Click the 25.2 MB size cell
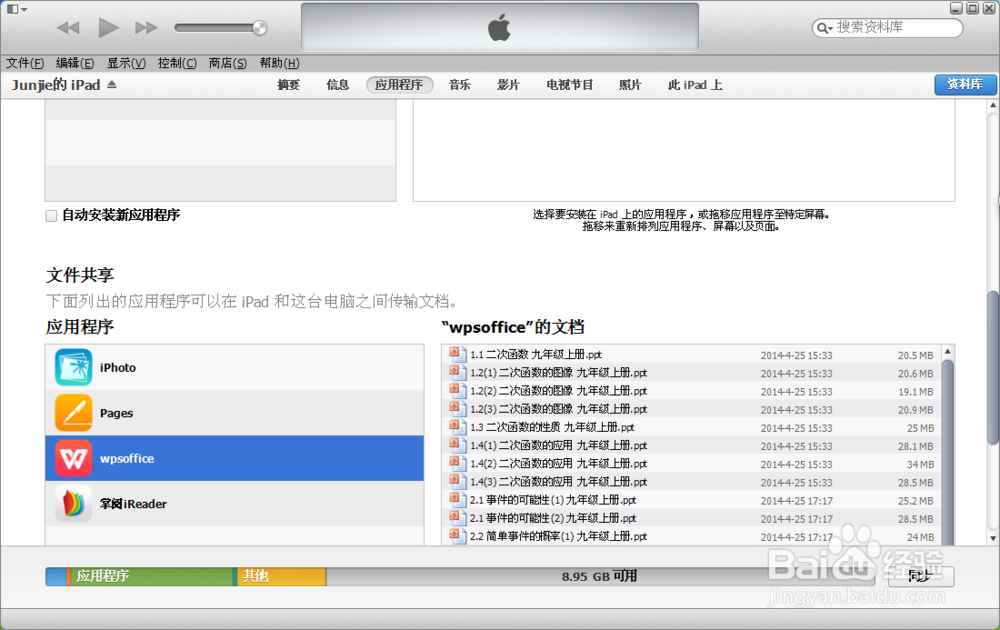Image resolution: width=1000 pixels, height=630 pixels. [x=915, y=501]
